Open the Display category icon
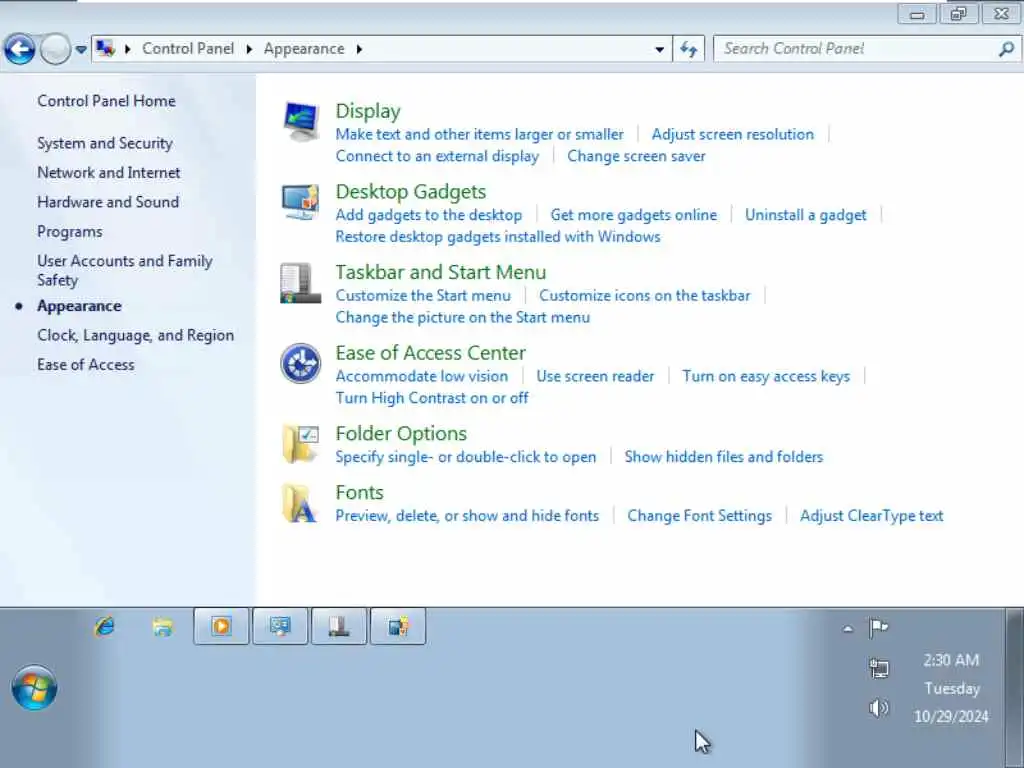The width and height of the screenshot is (1024, 768). tap(301, 121)
